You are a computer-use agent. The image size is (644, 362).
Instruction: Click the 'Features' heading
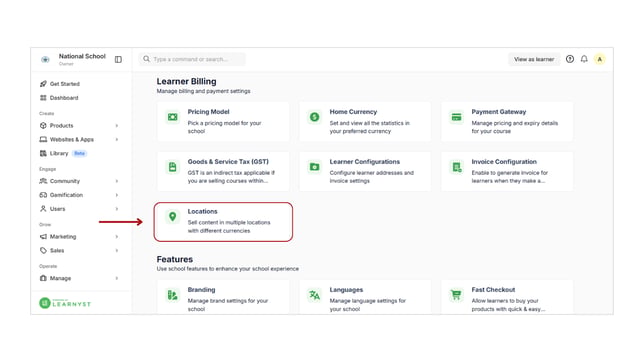[x=175, y=259]
